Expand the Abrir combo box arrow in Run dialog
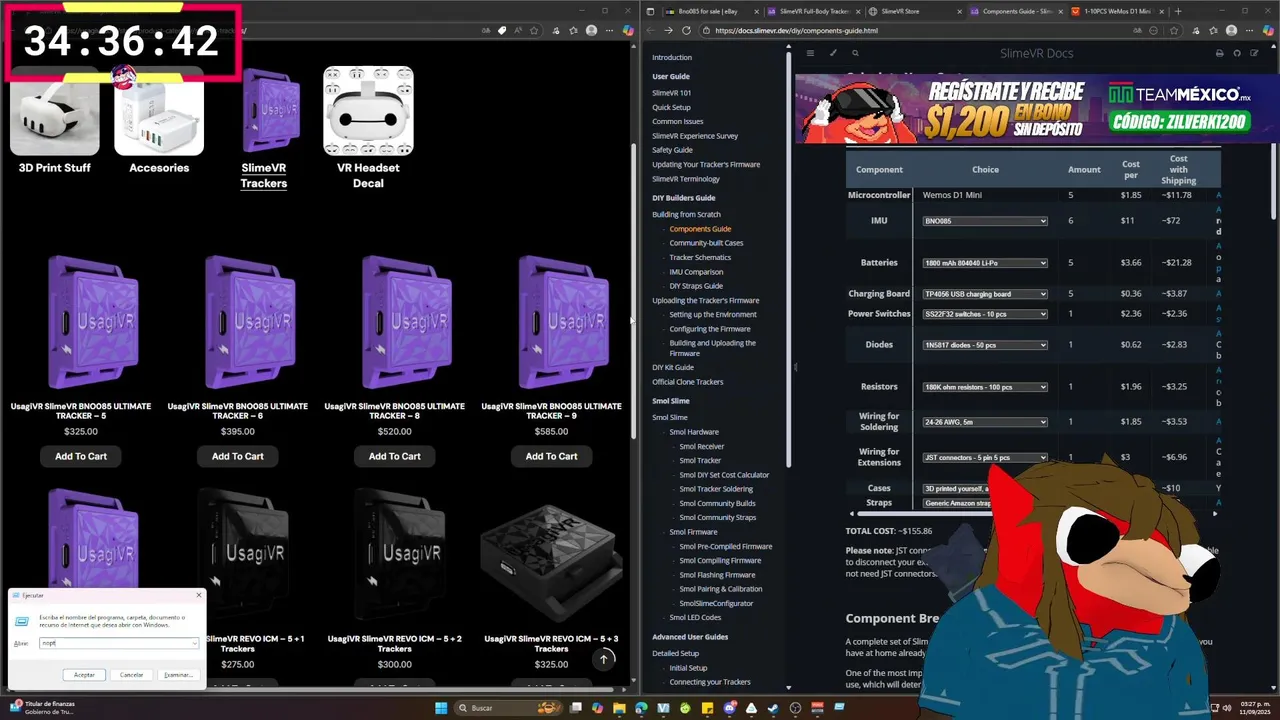The width and height of the screenshot is (1280, 720). (x=194, y=643)
